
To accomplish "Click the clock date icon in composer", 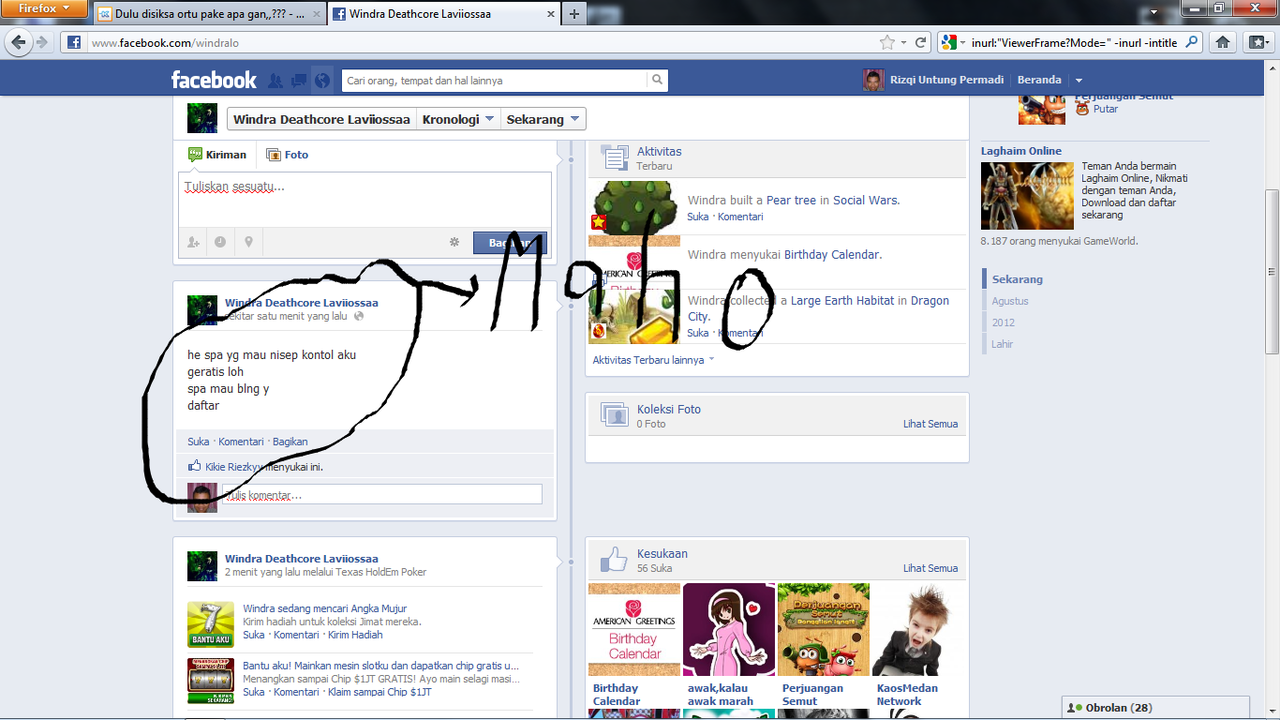I will [220, 242].
